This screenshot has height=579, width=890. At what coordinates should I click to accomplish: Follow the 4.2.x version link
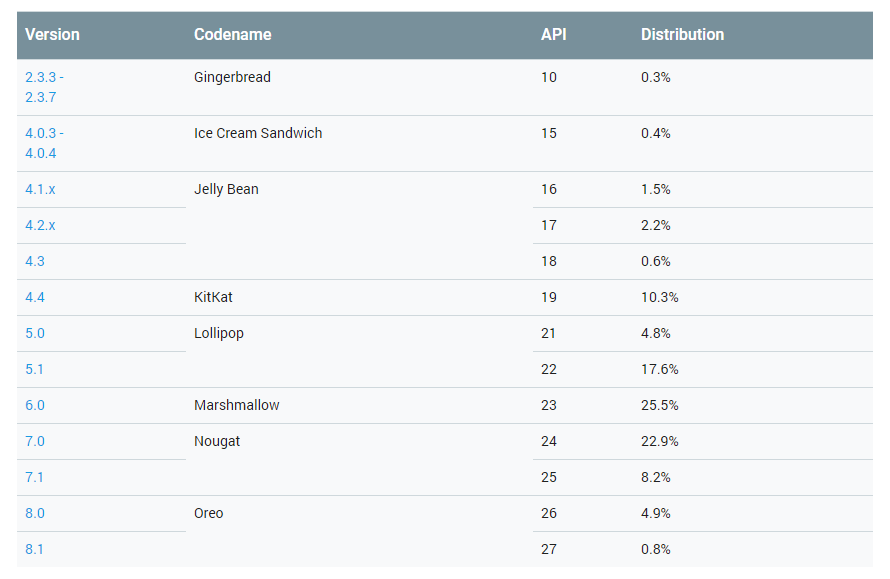click(40, 225)
